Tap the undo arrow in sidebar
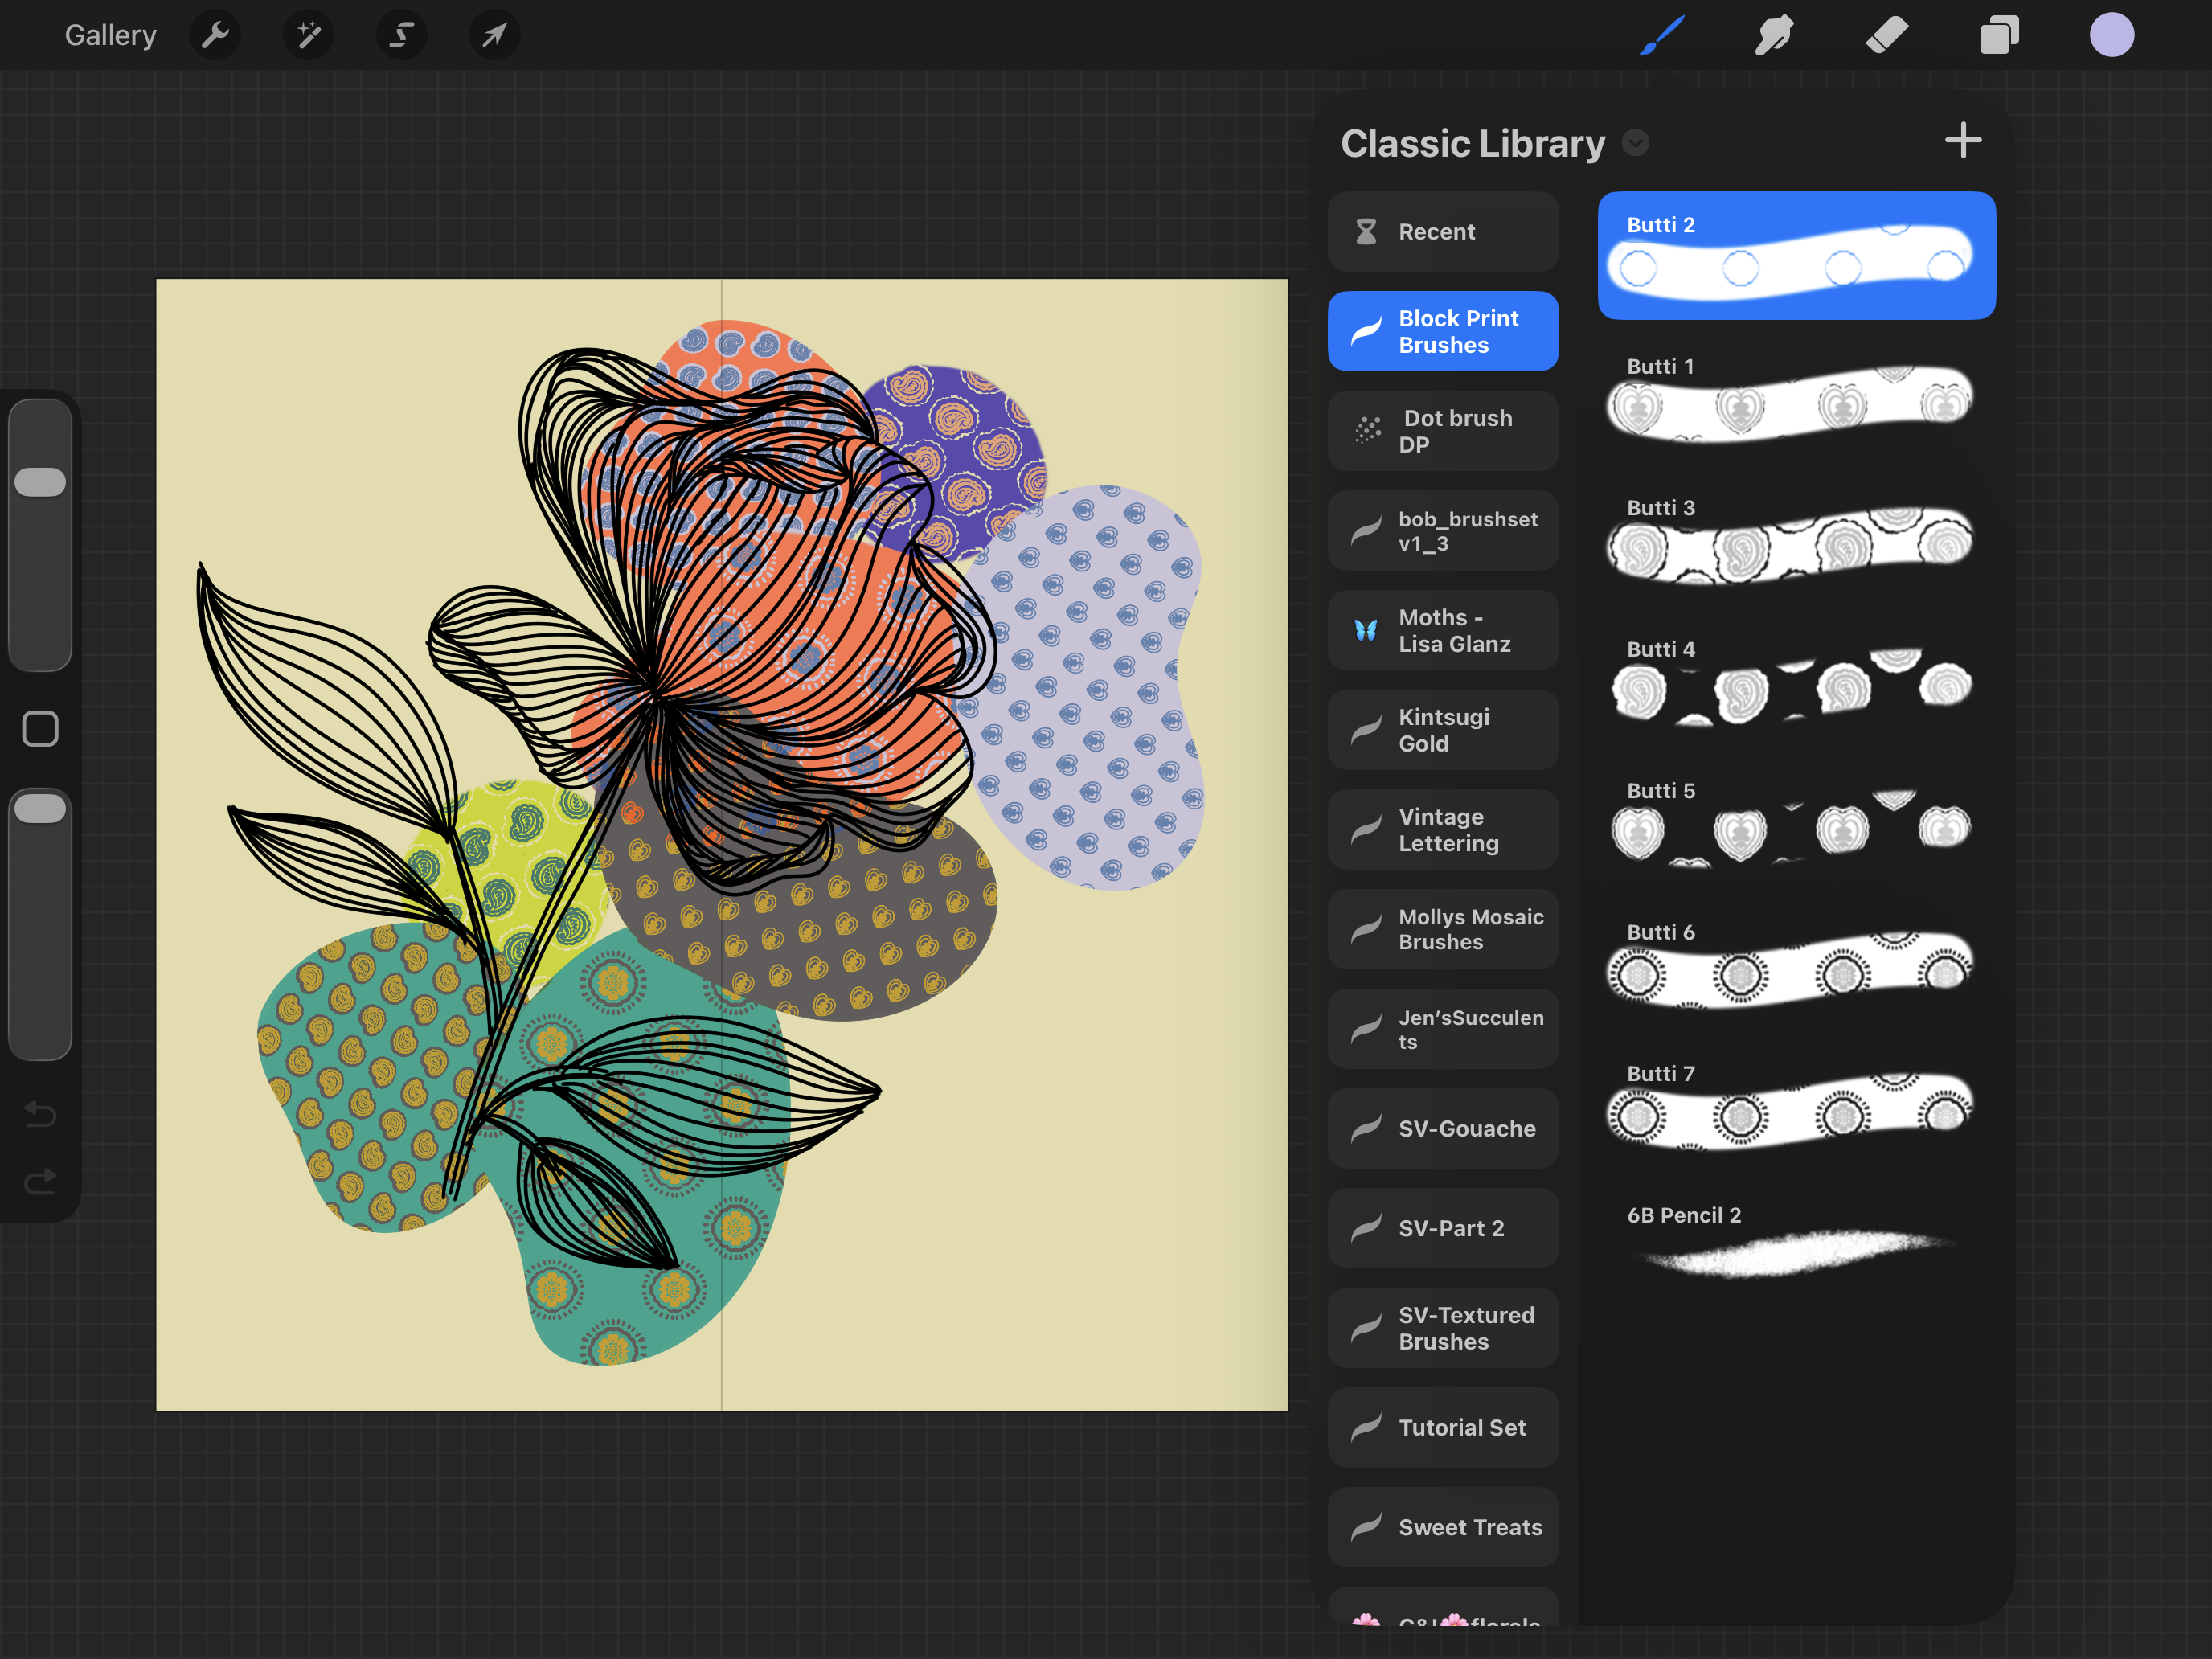This screenshot has width=2212, height=1659. [x=40, y=1114]
